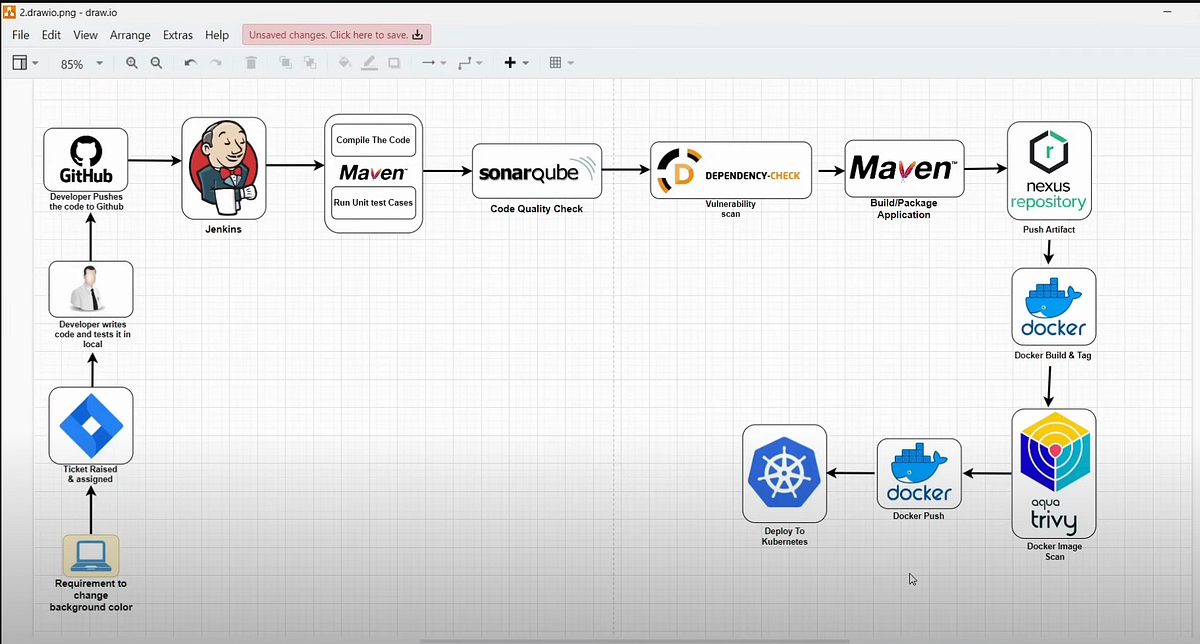This screenshot has width=1200, height=644.
Task: Click the Zoom Out magnifier icon
Action: [154, 62]
